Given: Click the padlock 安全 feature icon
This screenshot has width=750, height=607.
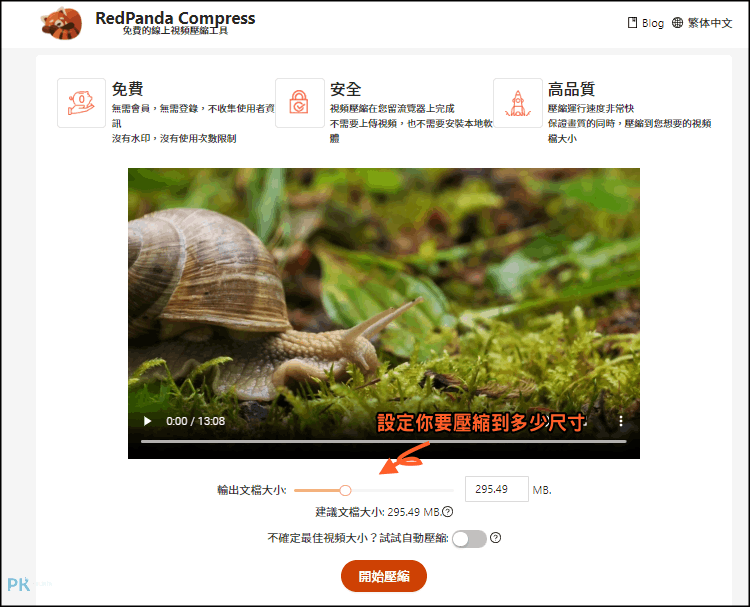Looking at the screenshot, I should (x=299, y=103).
